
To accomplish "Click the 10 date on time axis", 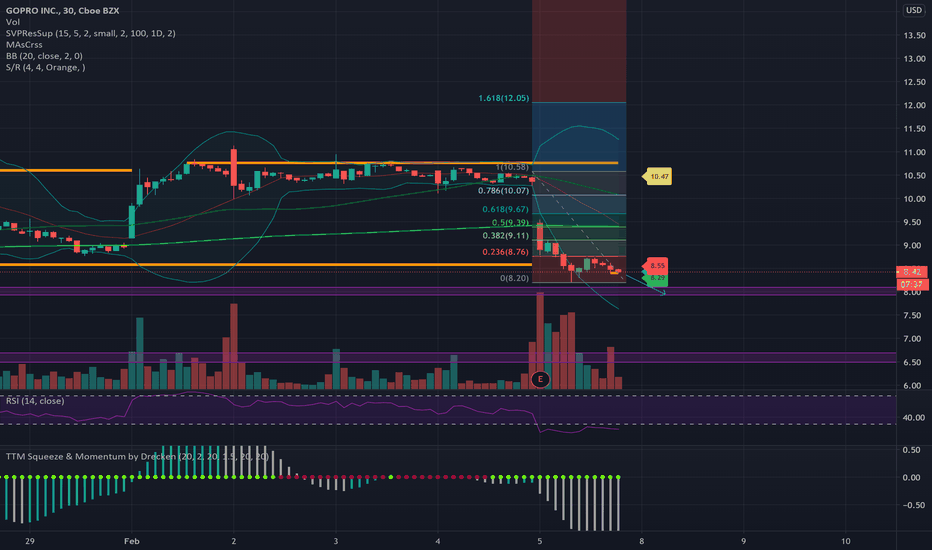I will [x=845, y=541].
